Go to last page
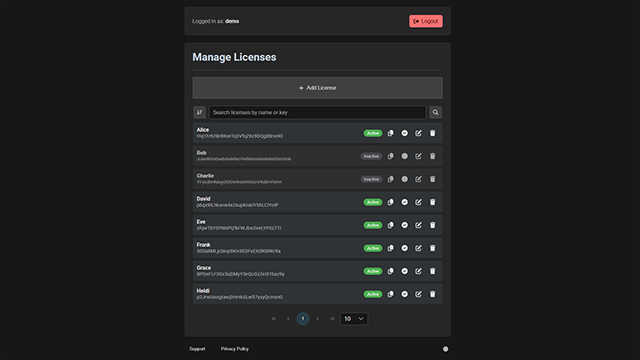Viewport: 640px width, 360px height. pyautogui.click(x=332, y=318)
